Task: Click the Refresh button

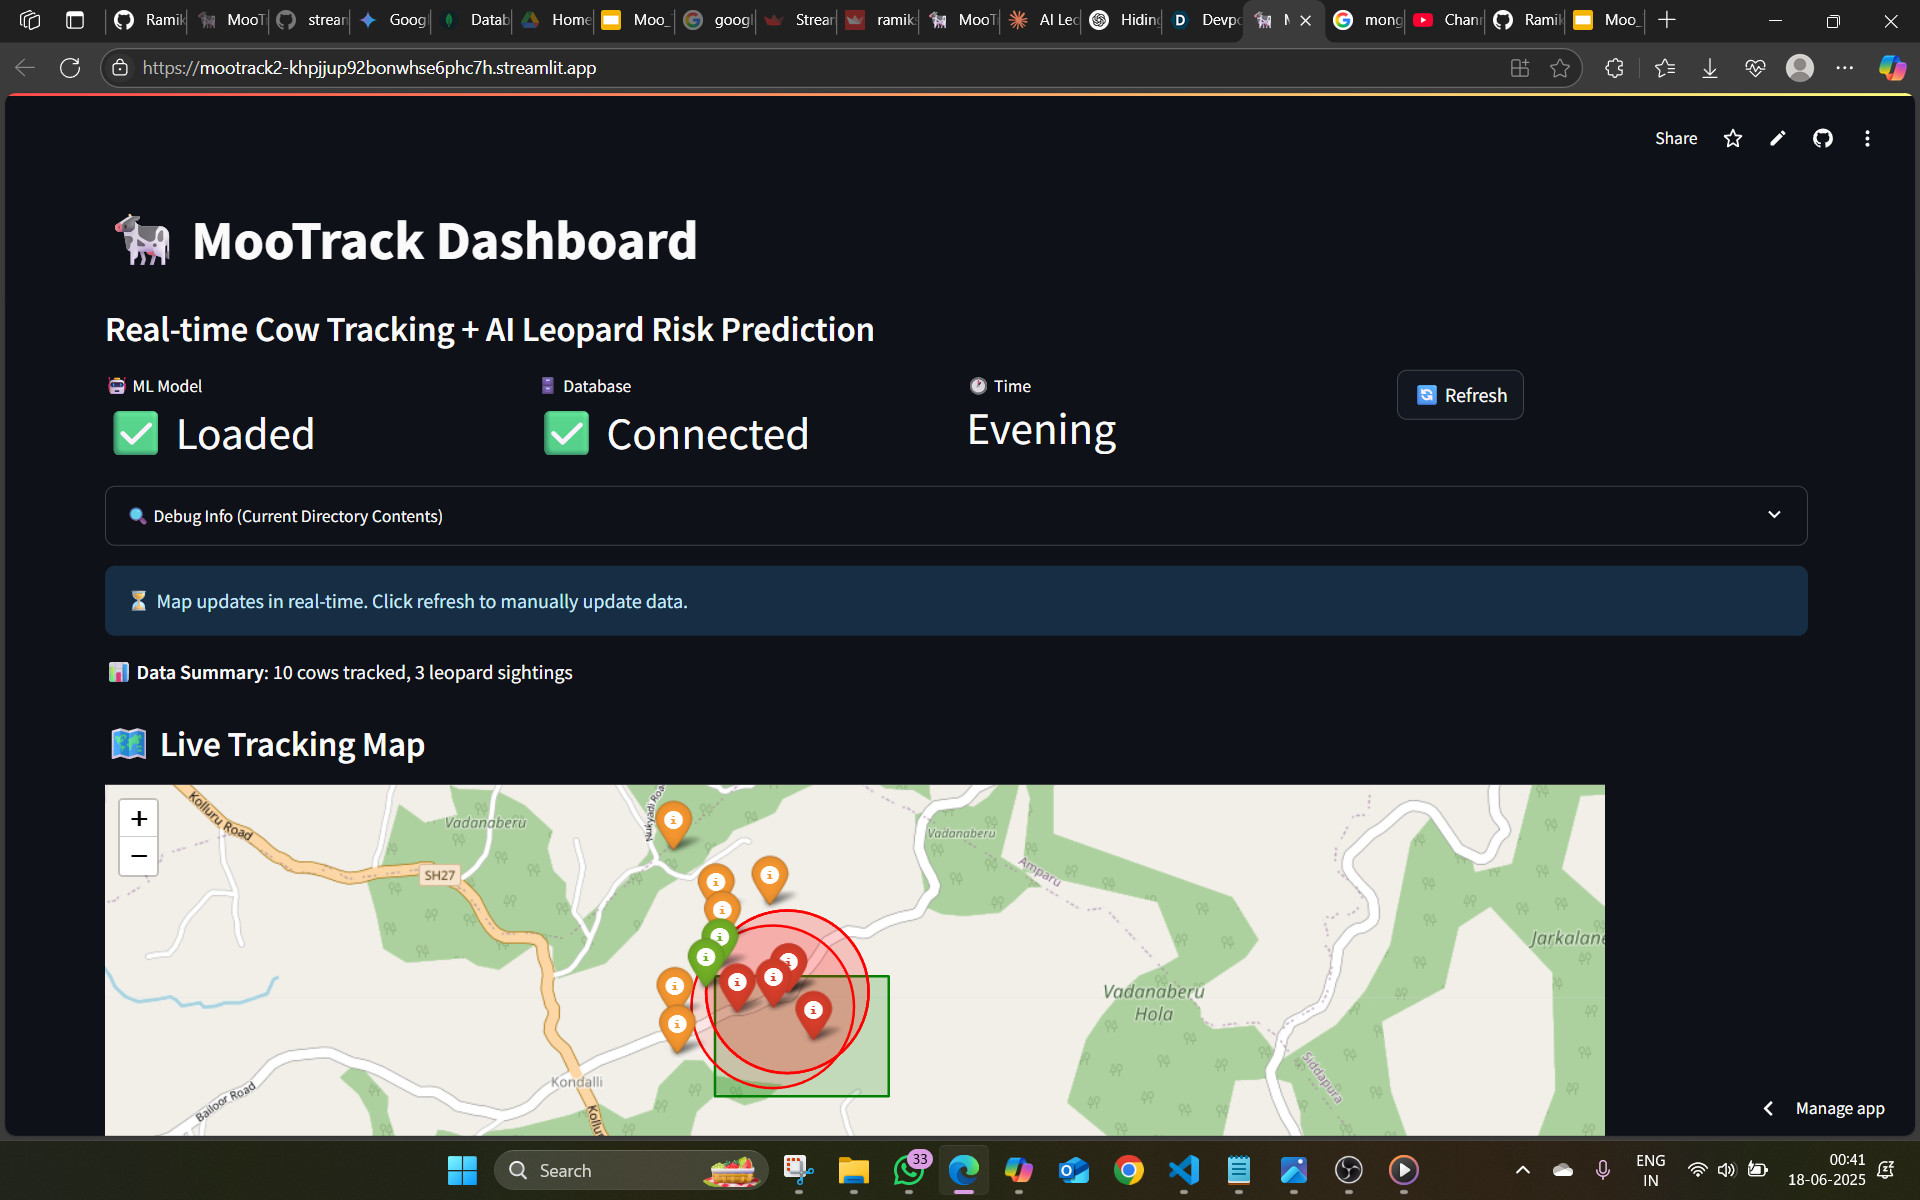Action: pos(1460,395)
